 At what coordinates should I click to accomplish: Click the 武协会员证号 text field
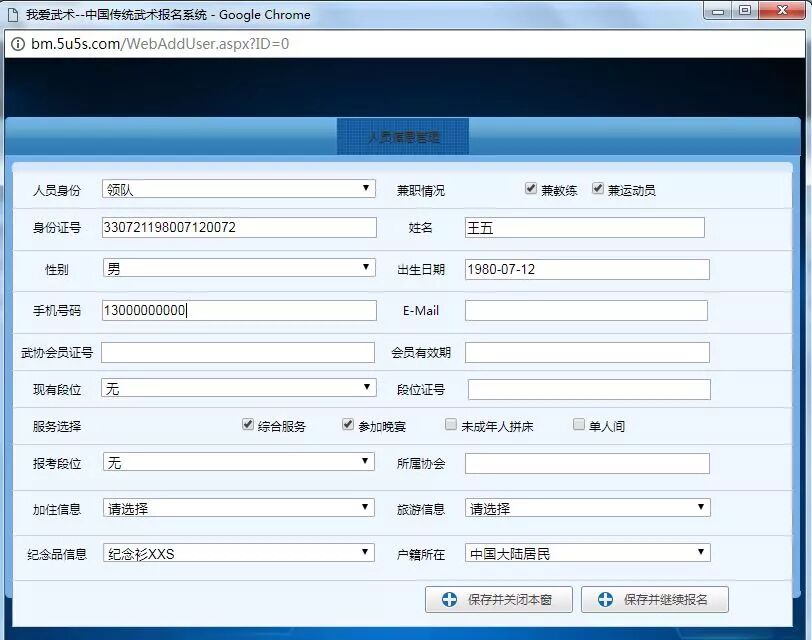click(239, 353)
